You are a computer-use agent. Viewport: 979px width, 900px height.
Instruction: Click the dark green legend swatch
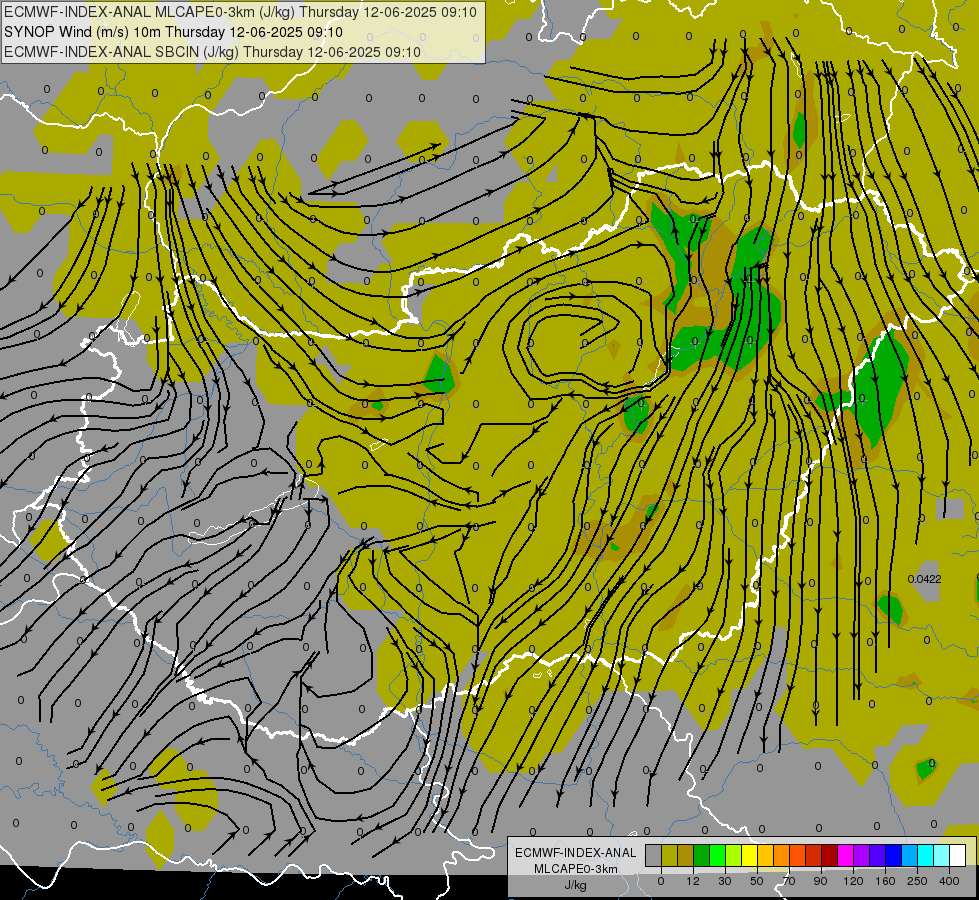[x=702, y=855]
